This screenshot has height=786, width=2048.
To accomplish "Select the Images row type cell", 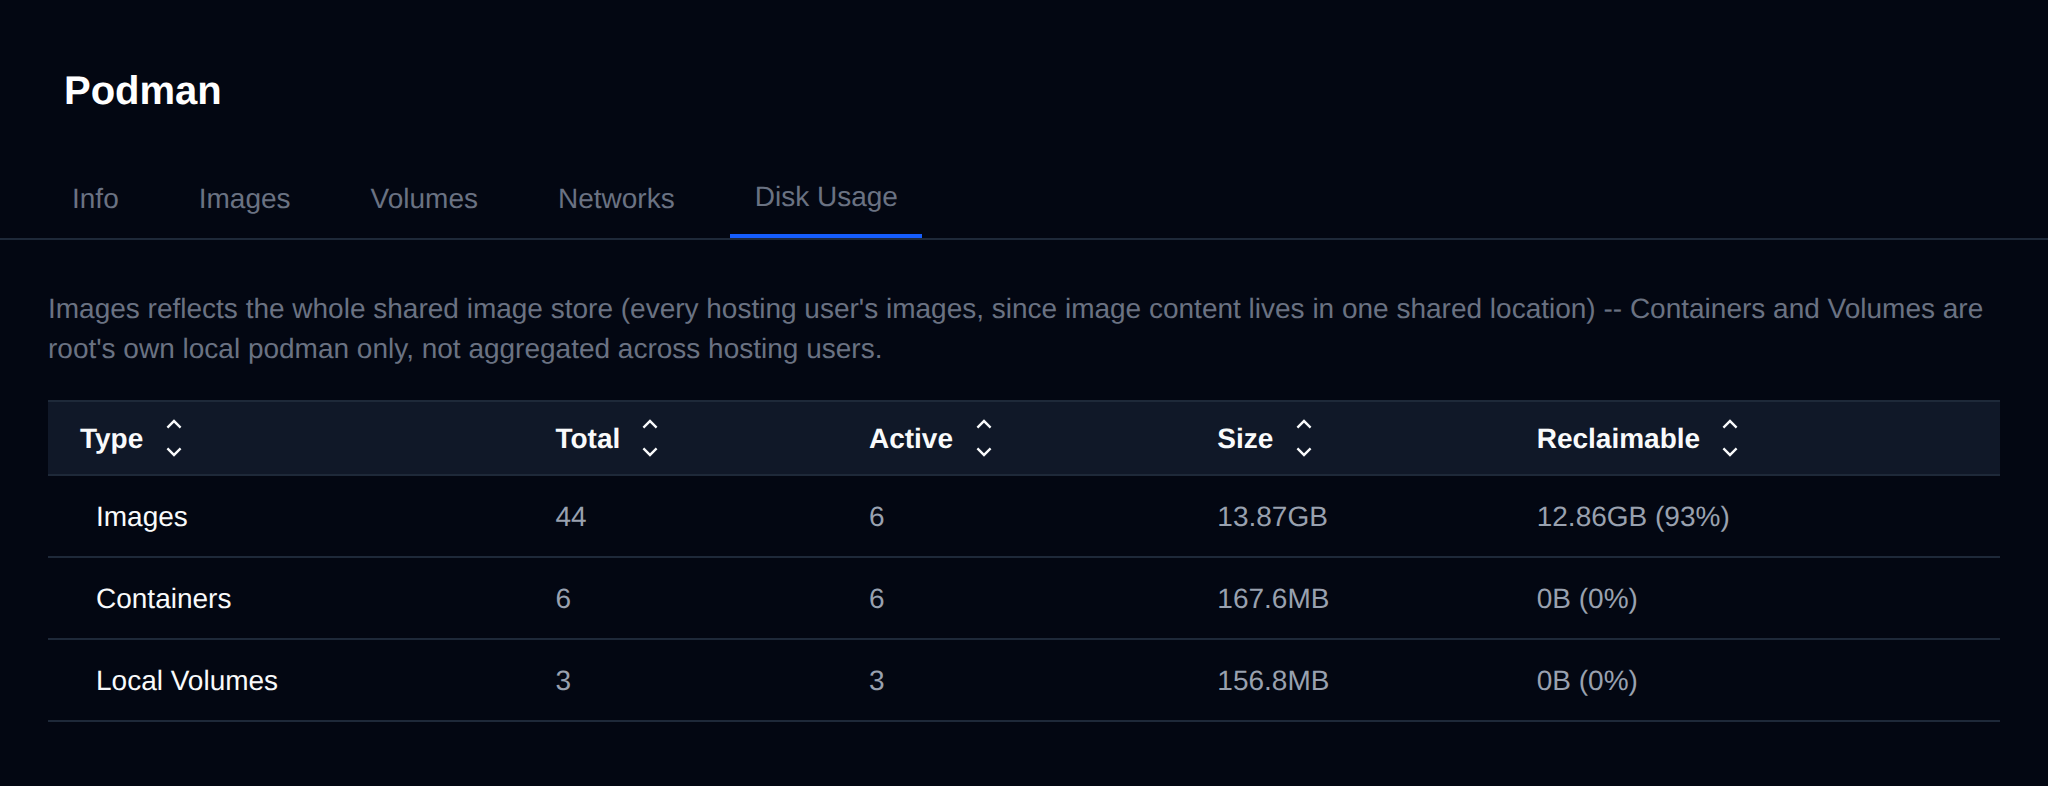I will [142, 516].
